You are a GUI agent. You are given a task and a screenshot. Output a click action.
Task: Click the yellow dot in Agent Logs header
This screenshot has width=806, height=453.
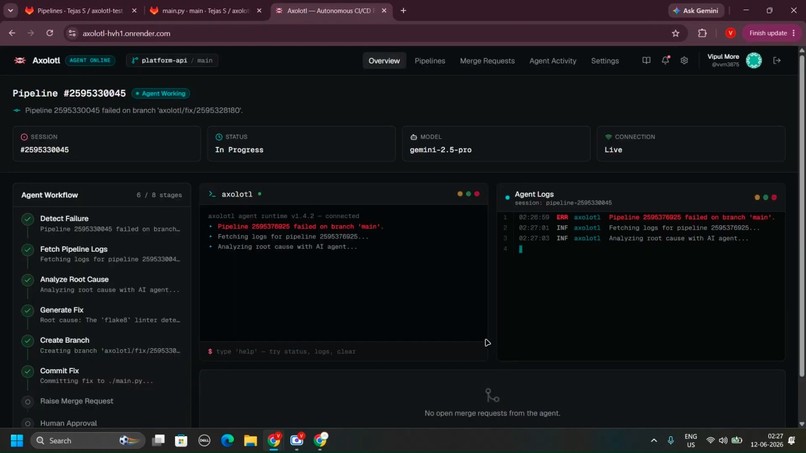tap(757, 197)
